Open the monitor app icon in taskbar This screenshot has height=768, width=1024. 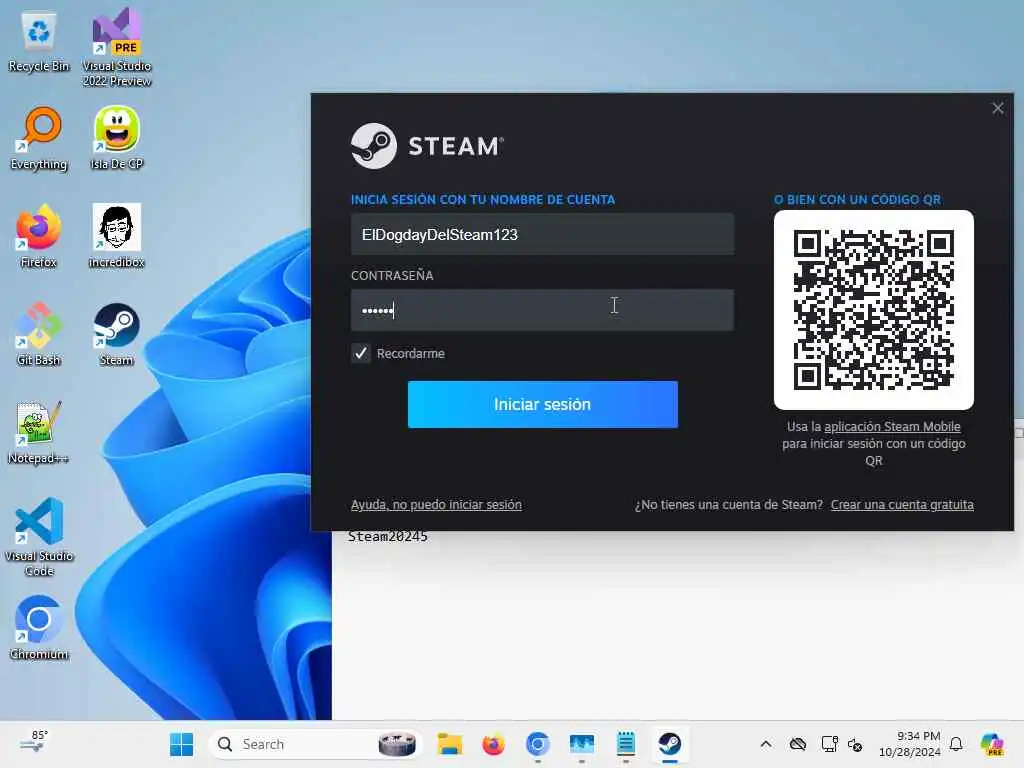pos(581,744)
